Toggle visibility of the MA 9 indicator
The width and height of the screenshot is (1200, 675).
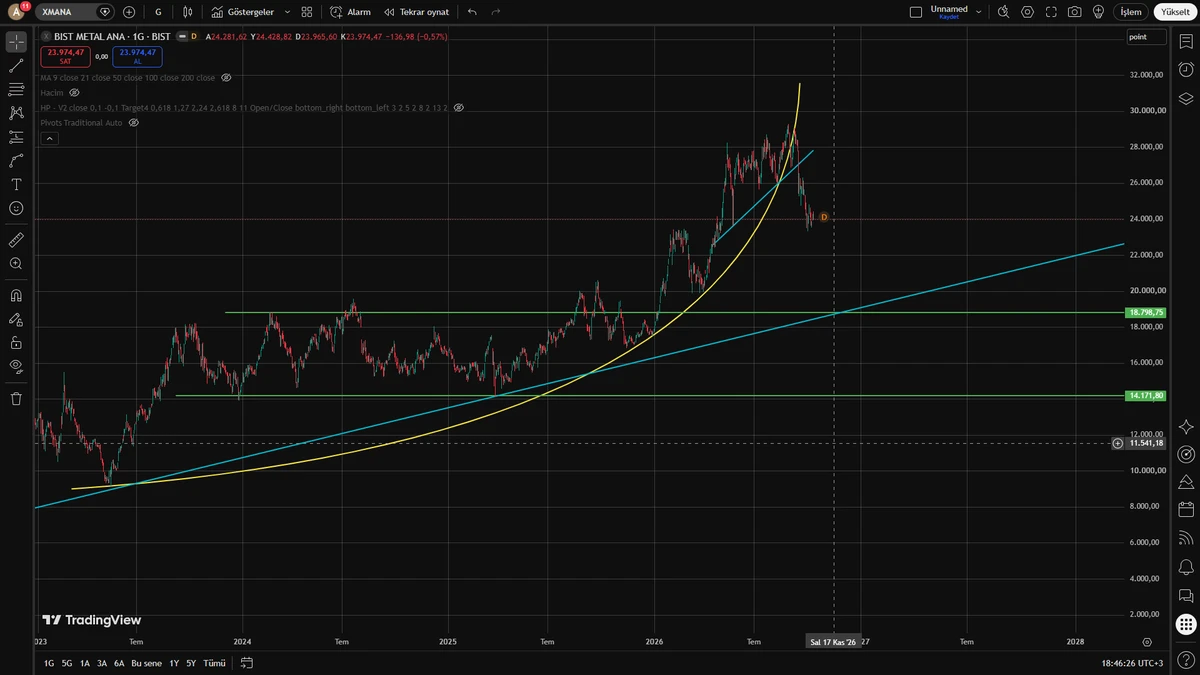tap(226, 77)
